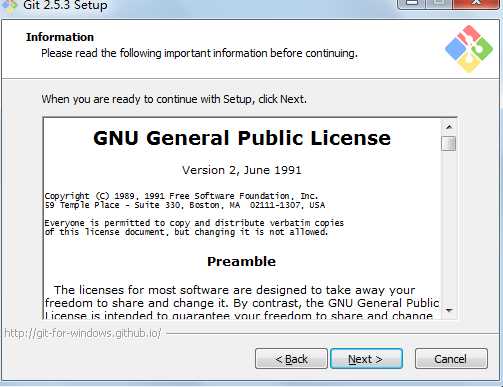Viewport: 503px width, 387px height.
Task: Click 'freedom to share and change it' line
Action: tap(242, 303)
